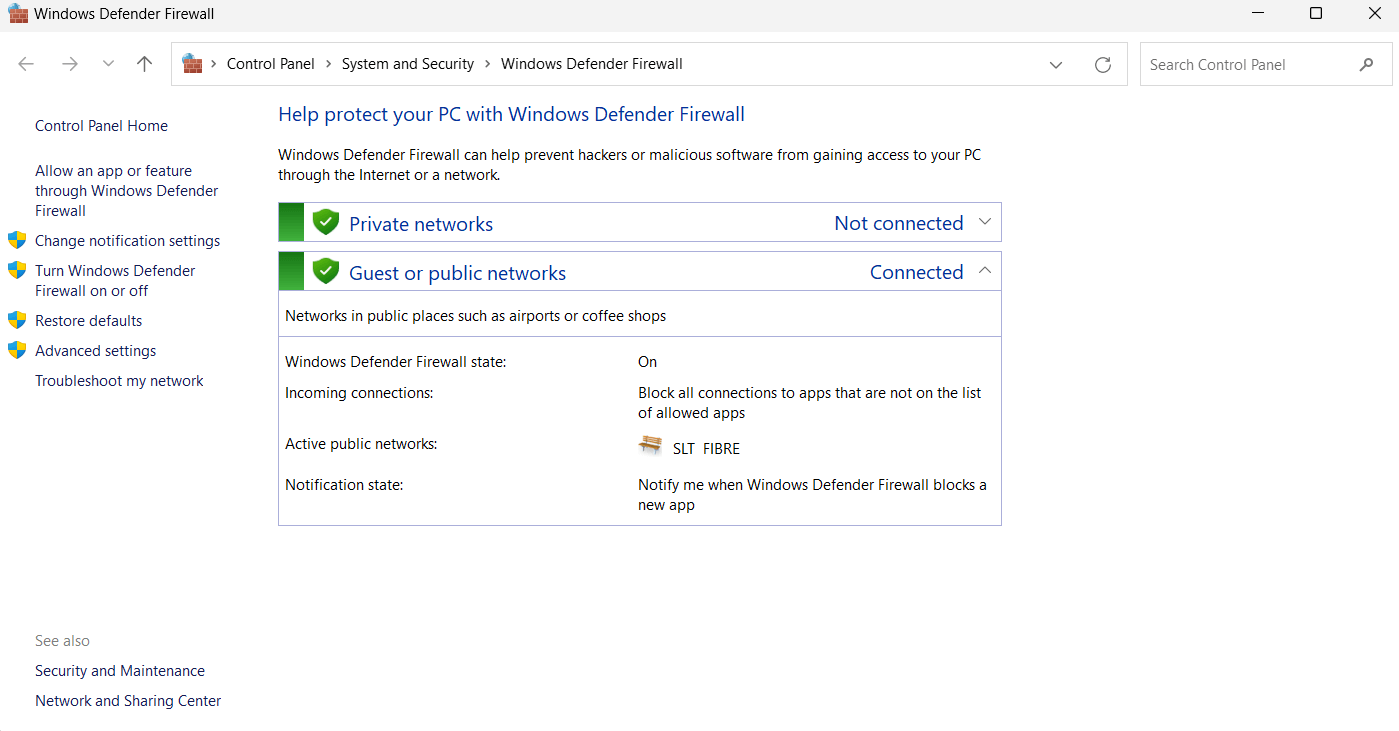Click the refresh icon in the address bar
This screenshot has height=731, width=1399.
(1103, 64)
